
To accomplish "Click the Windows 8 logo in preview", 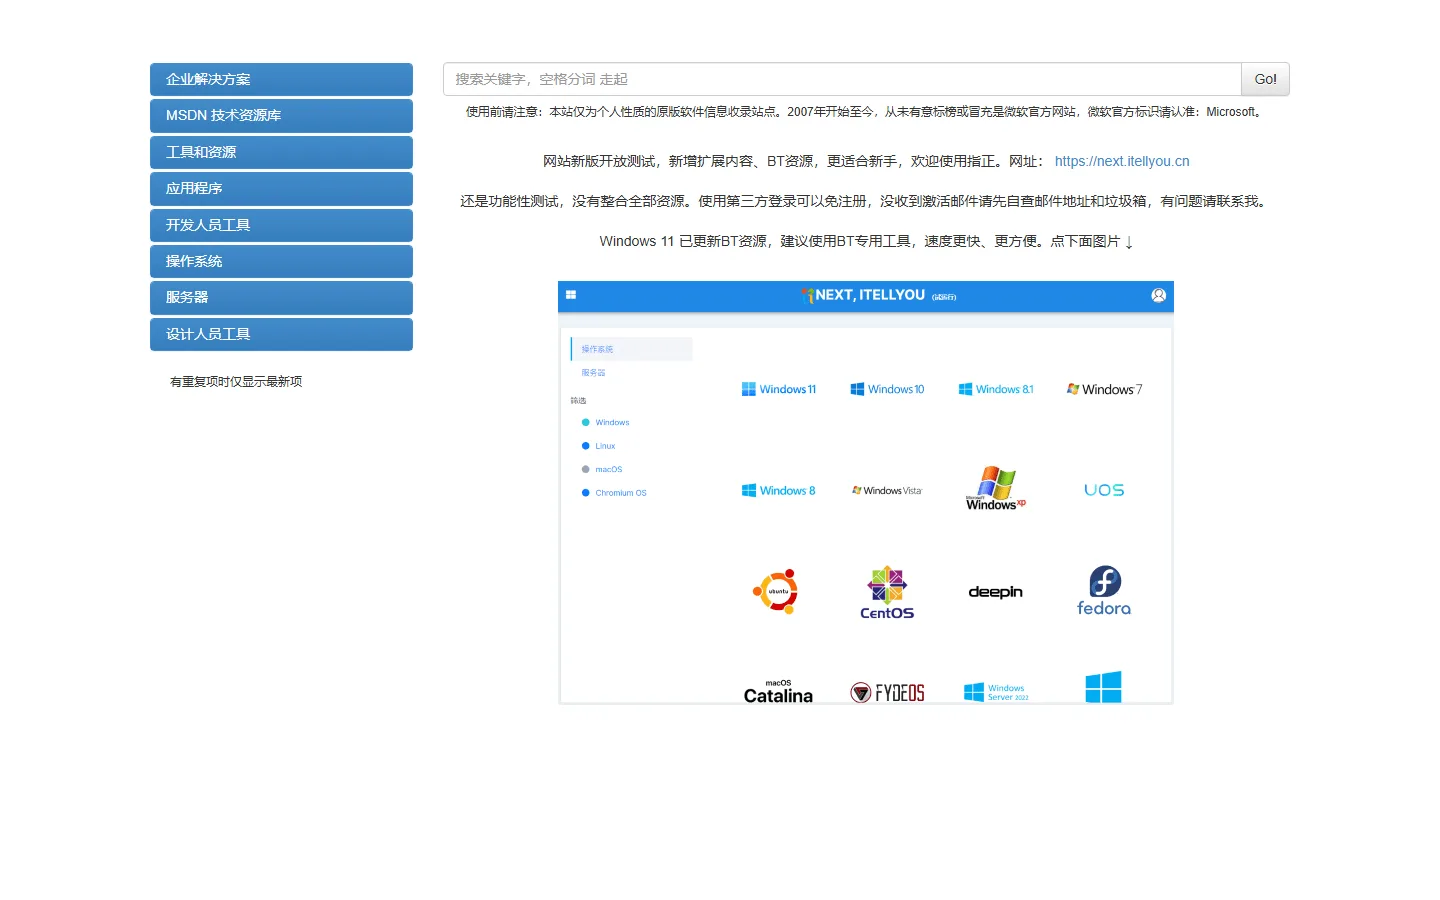I will [779, 490].
